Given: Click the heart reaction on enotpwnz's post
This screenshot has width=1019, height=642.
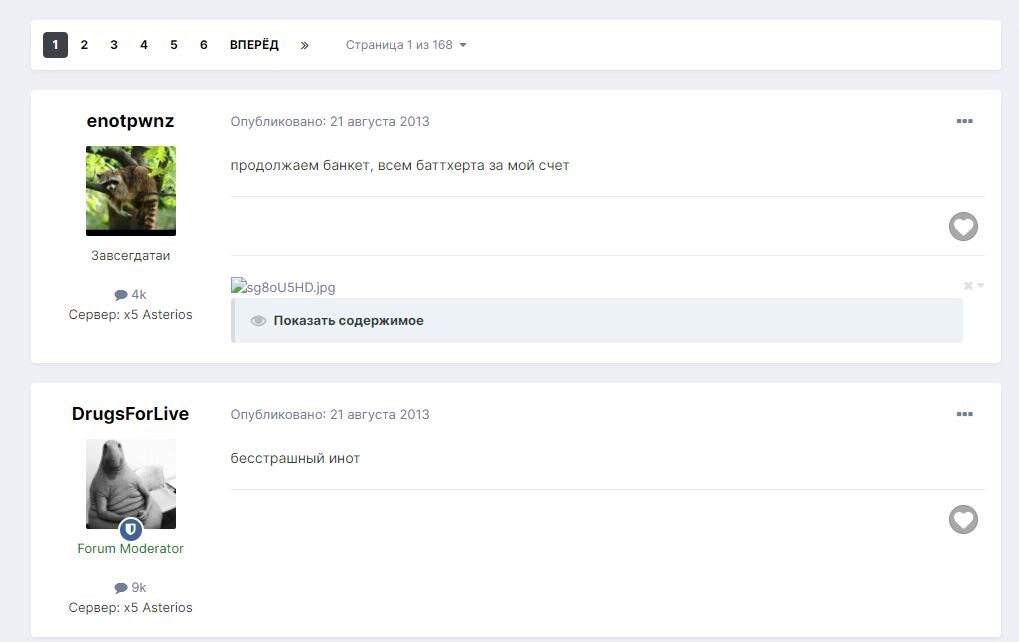Looking at the screenshot, I should [962, 227].
